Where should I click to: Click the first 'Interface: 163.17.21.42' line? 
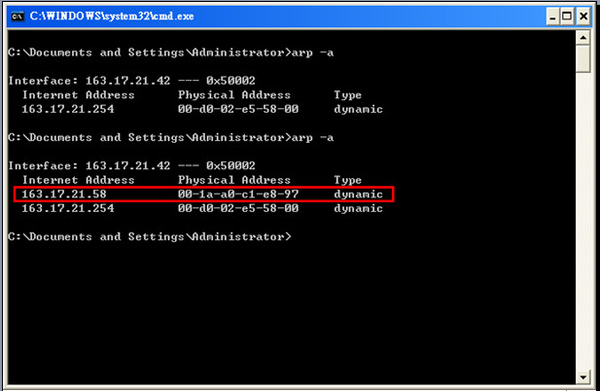[132, 81]
